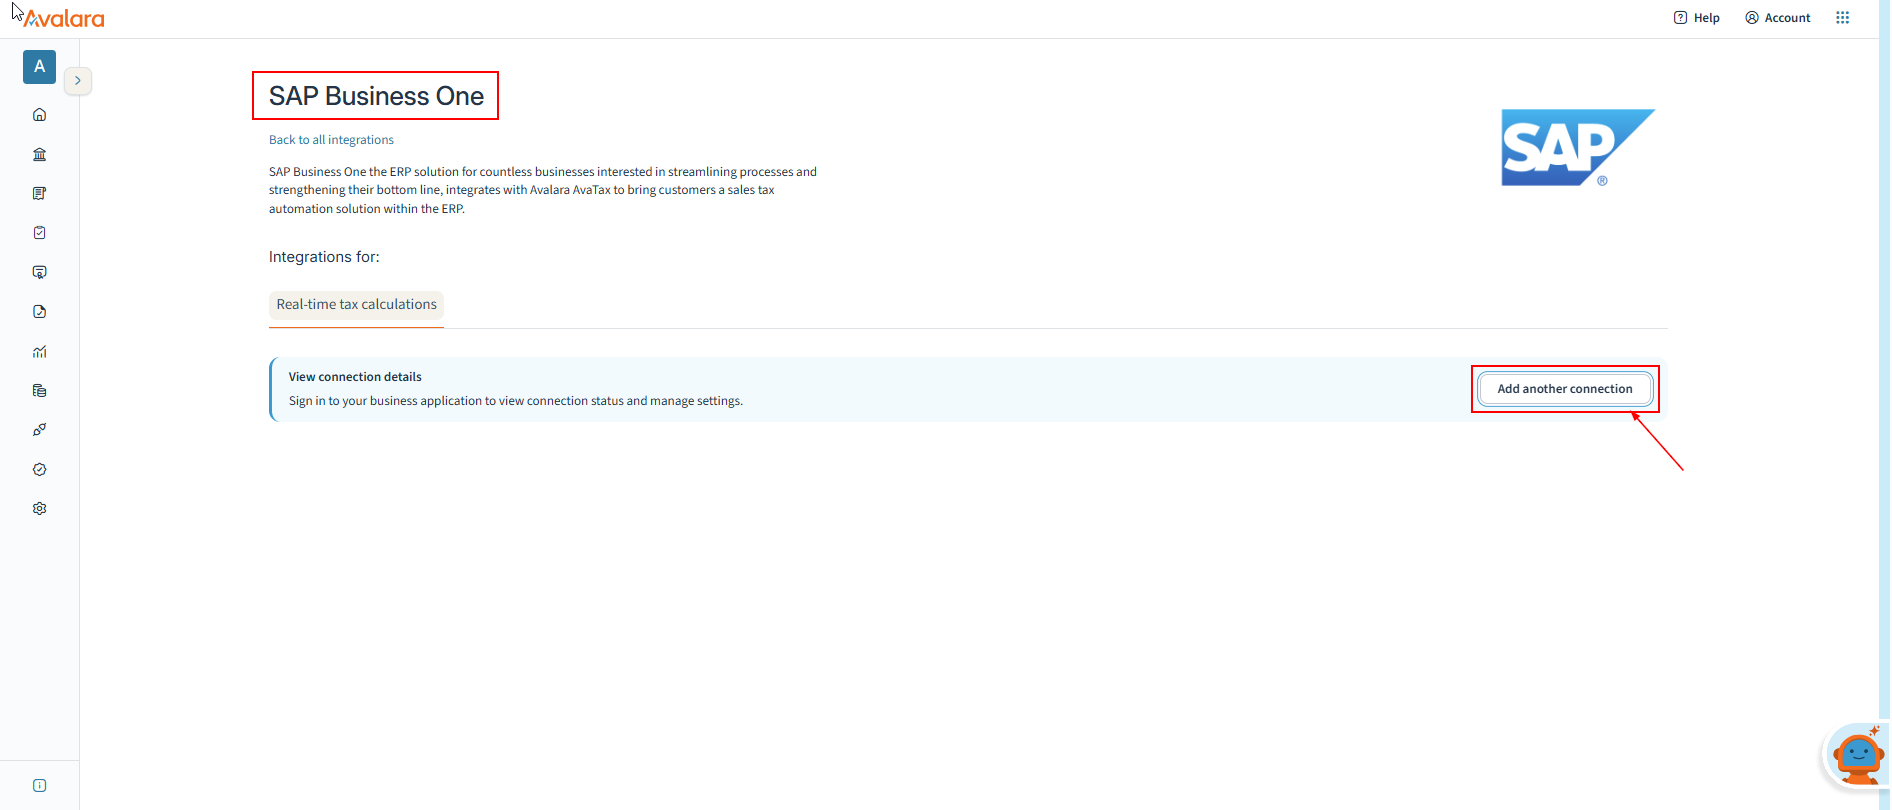Expand the sidebar with the chevron arrow
Image resolution: width=1892 pixels, height=810 pixels.
[78, 81]
